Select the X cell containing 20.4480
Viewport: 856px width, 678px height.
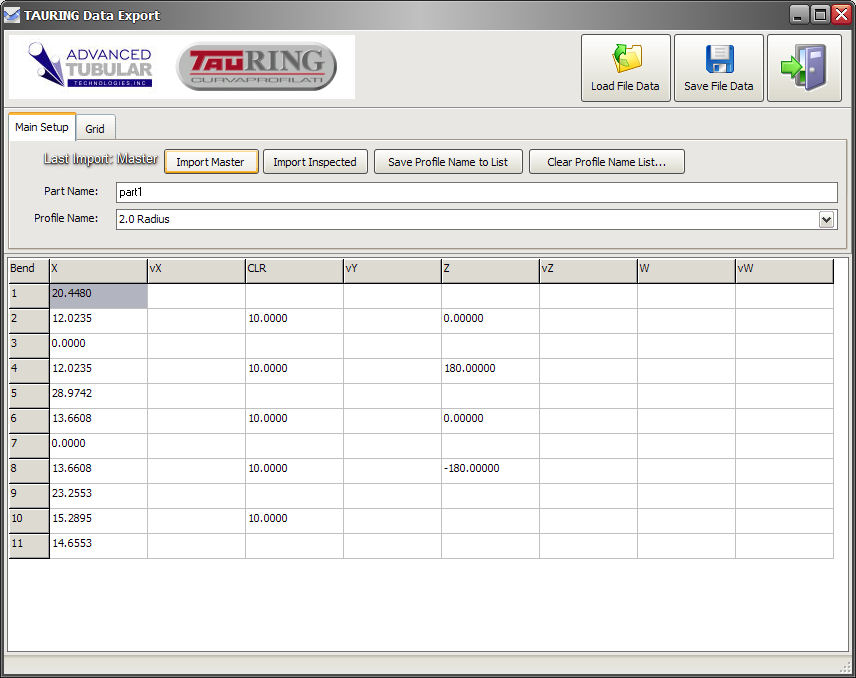pos(98,294)
